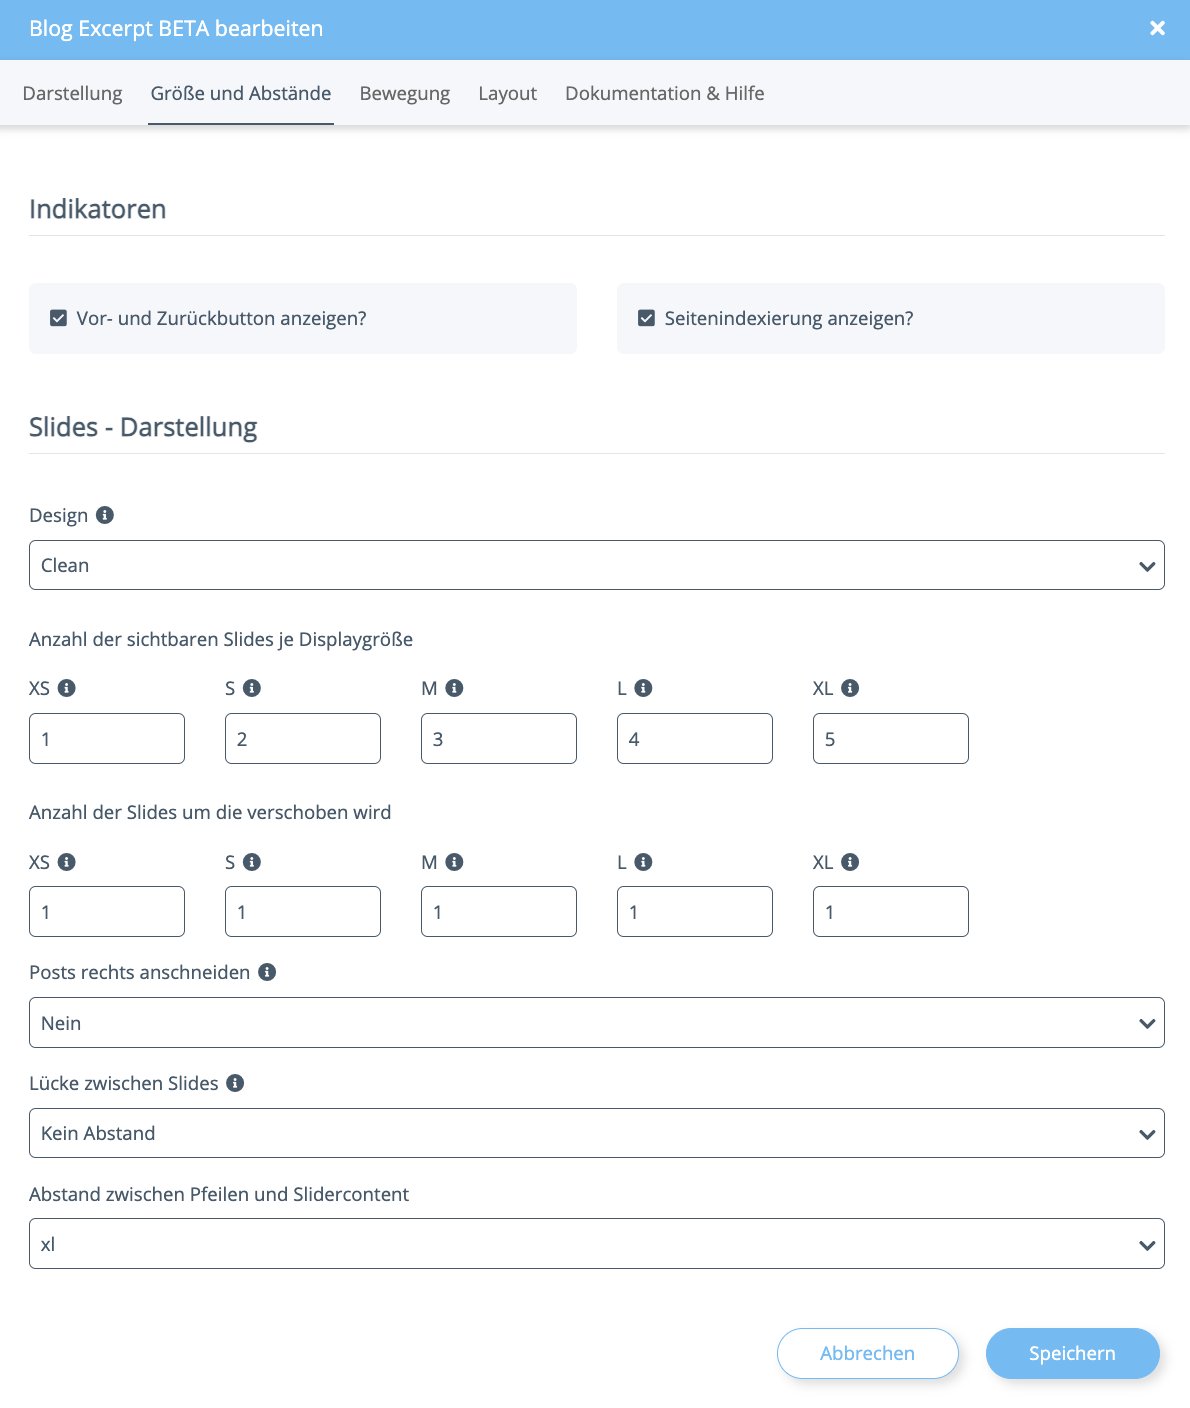The height and width of the screenshot is (1408, 1190).
Task: Click info icon beside L shifted slides
Action: click(644, 862)
